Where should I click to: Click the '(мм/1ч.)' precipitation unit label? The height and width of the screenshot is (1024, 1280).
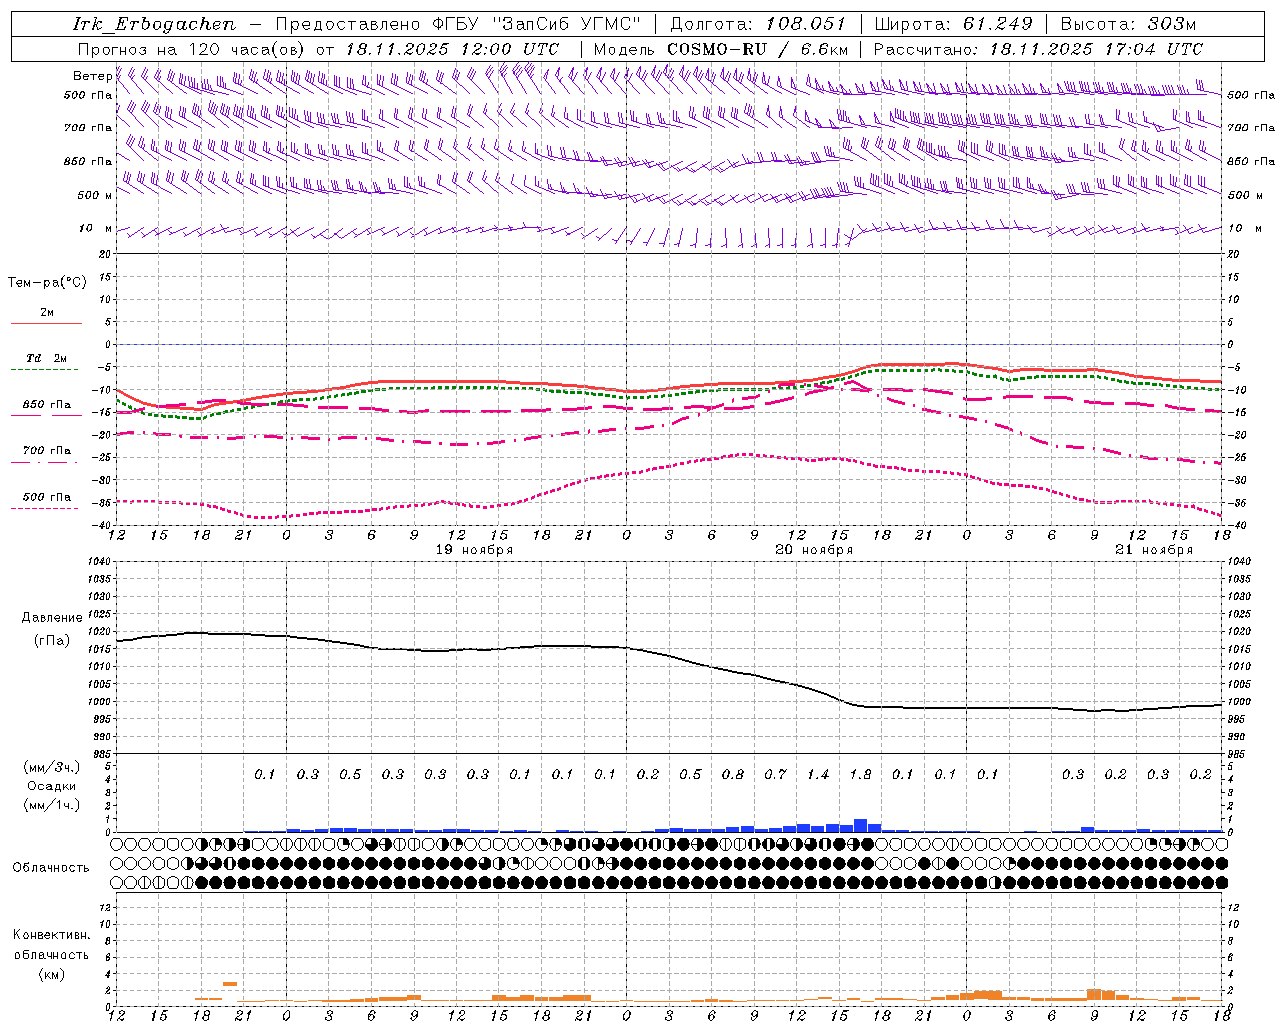click(52, 805)
